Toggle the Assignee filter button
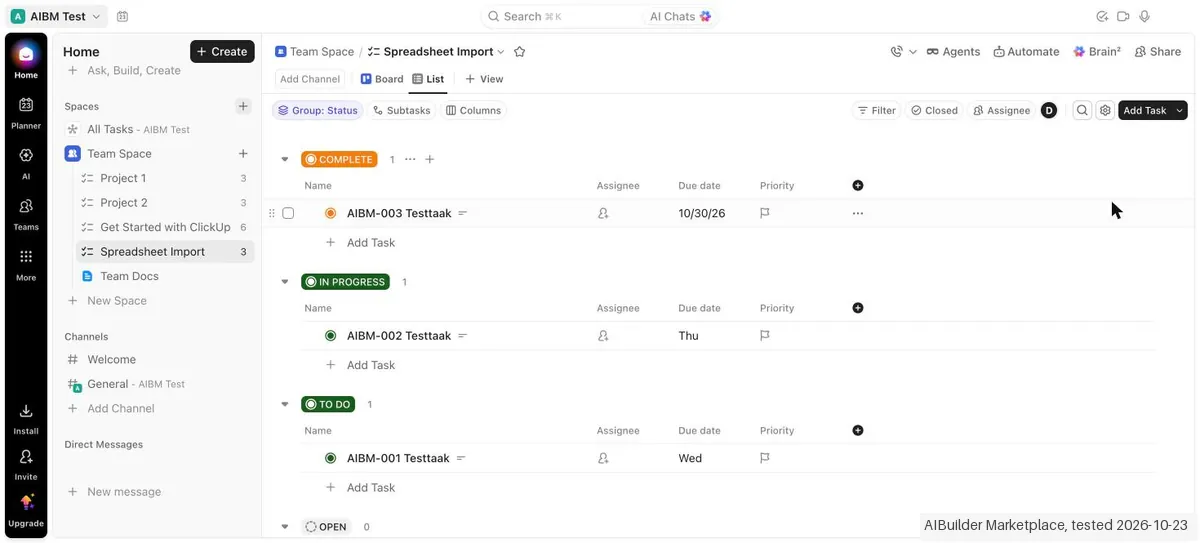The width and height of the screenshot is (1200, 543). [1002, 110]
